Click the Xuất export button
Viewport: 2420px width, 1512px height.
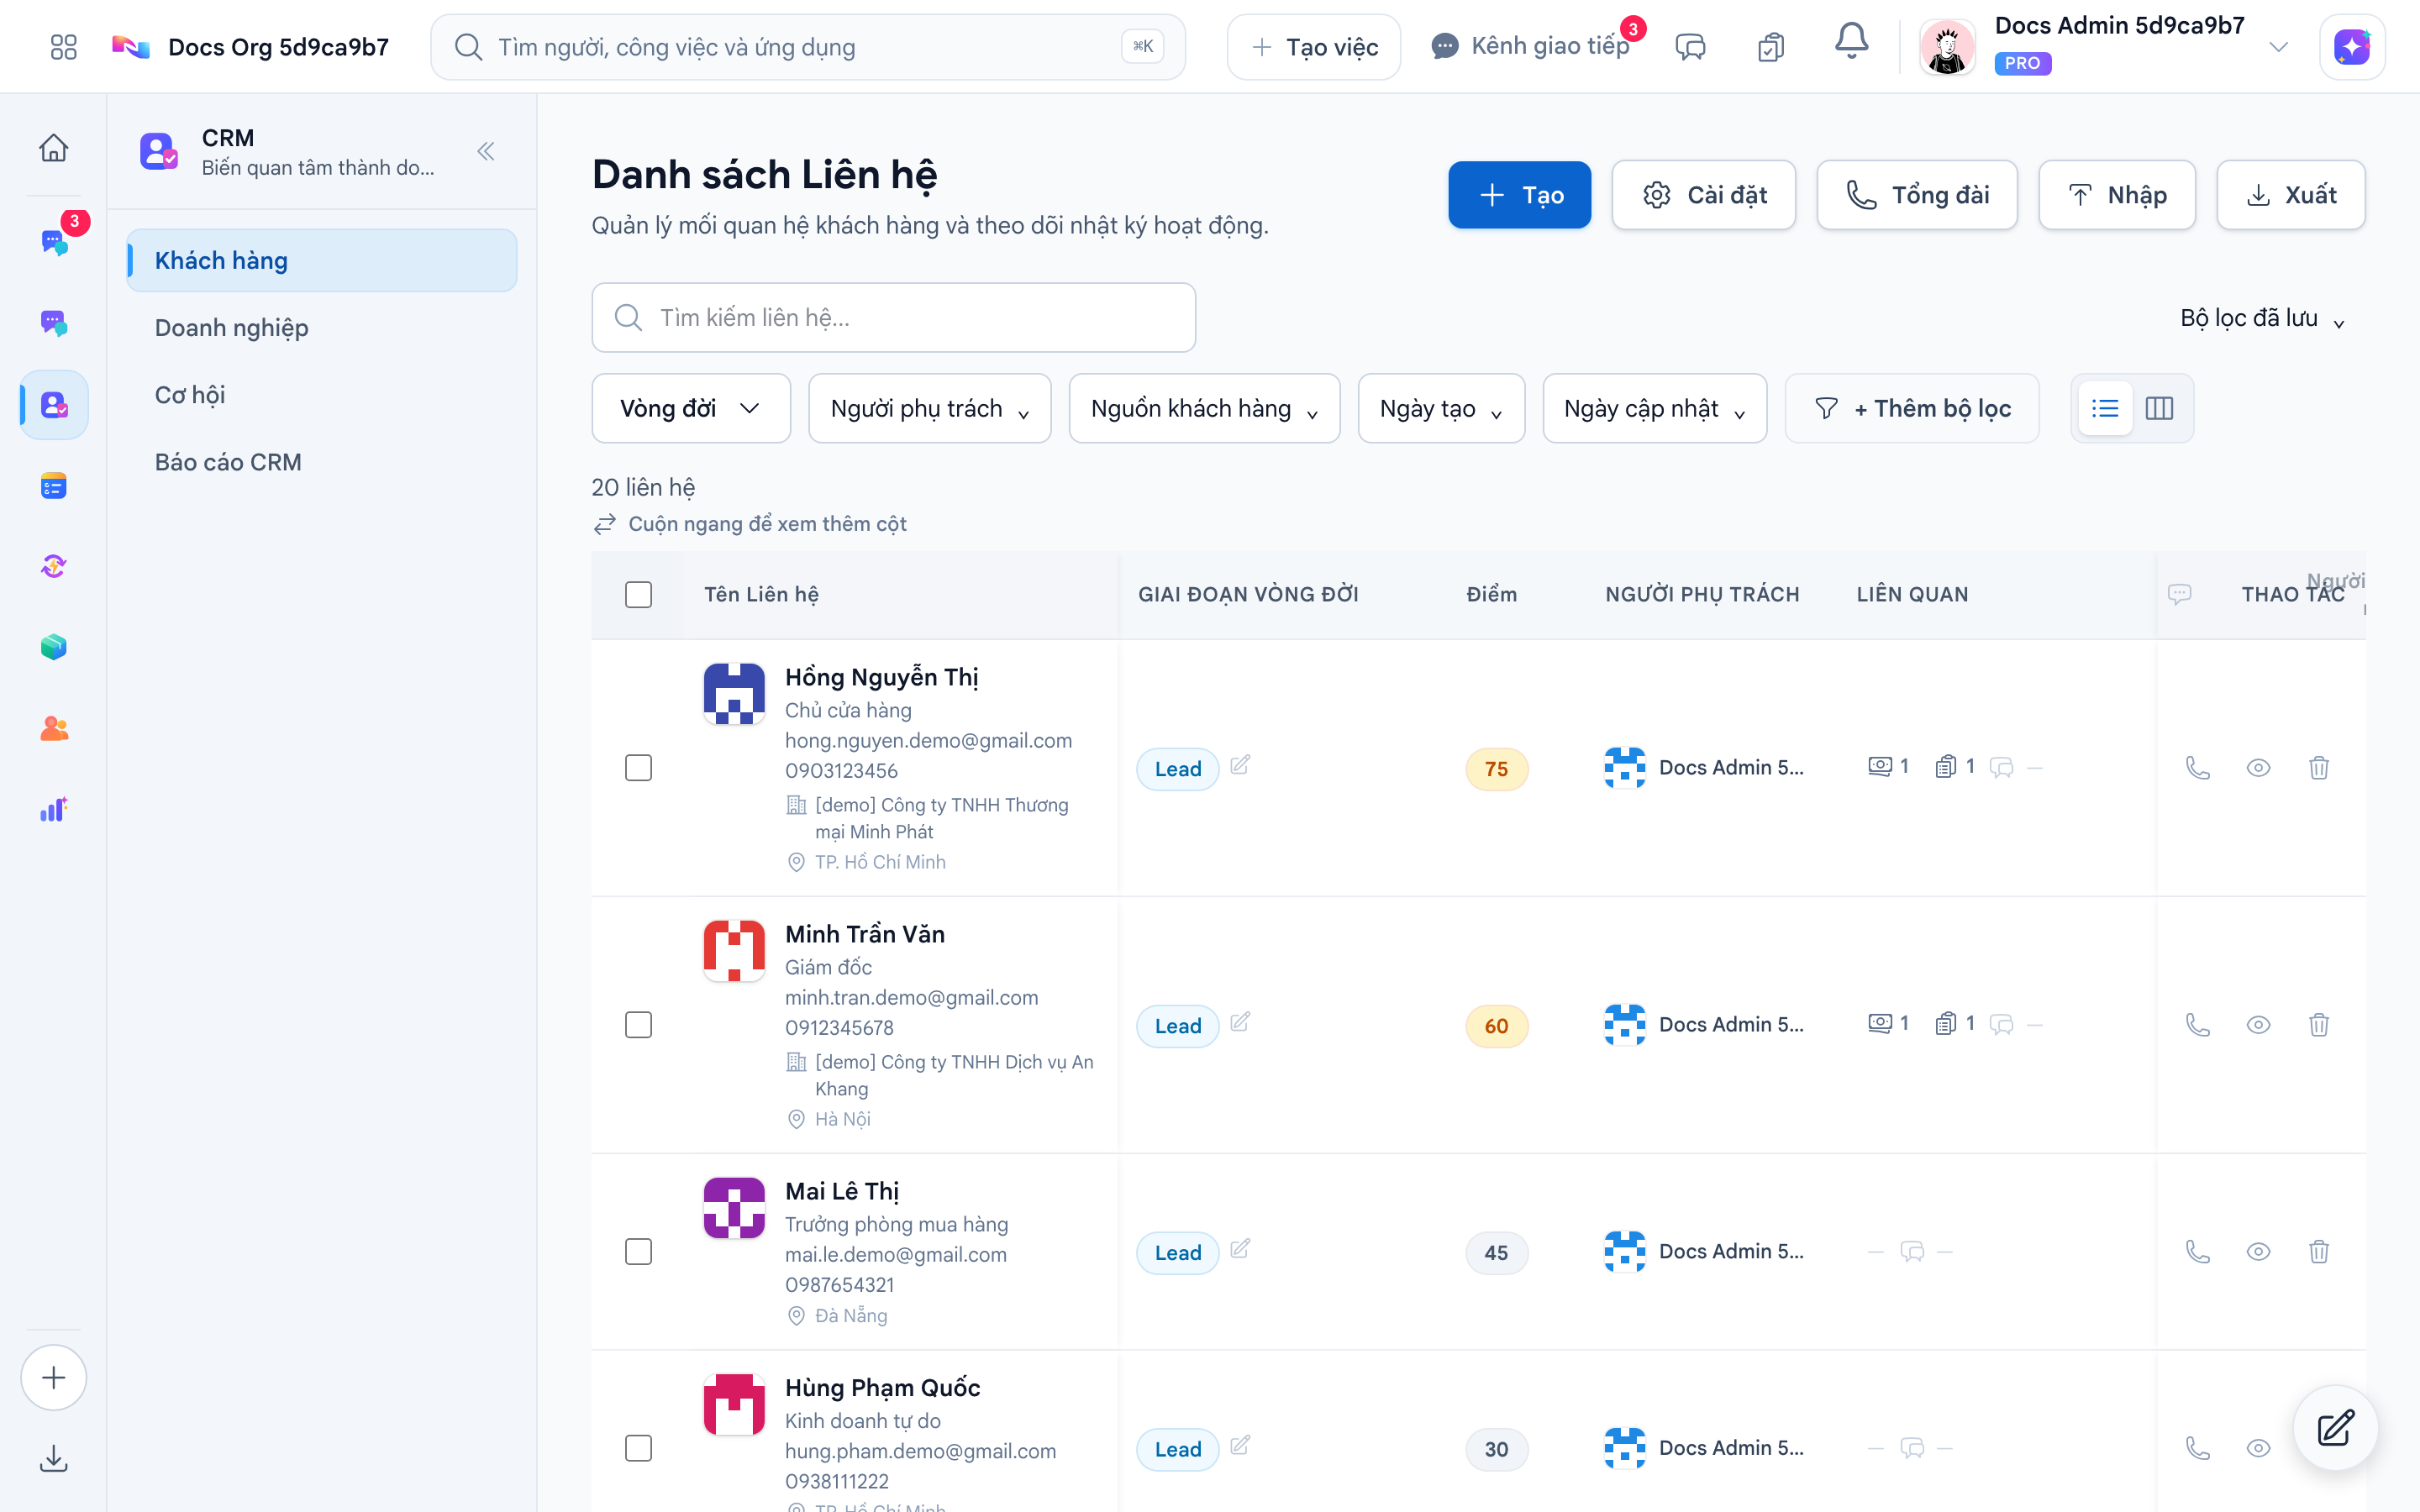(x=2290, y=195)
